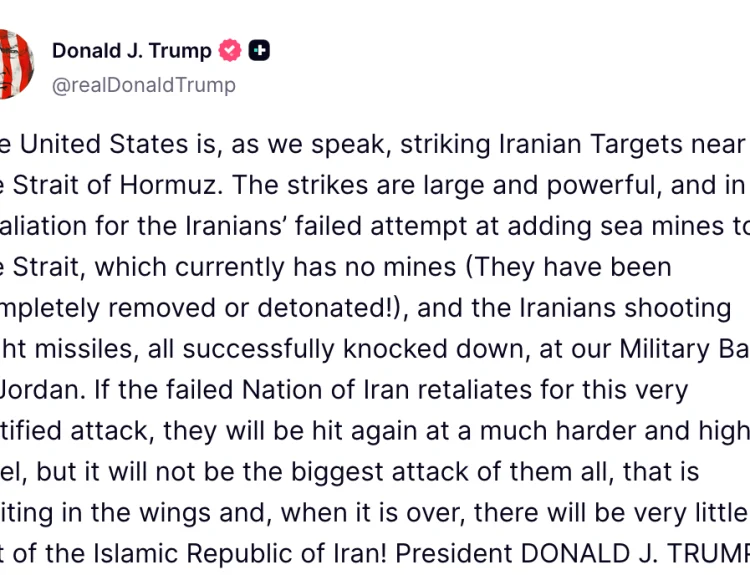Open the profile avatar picture
The height and width of the screenshot is (575, 750).
[x=17, y=64]
